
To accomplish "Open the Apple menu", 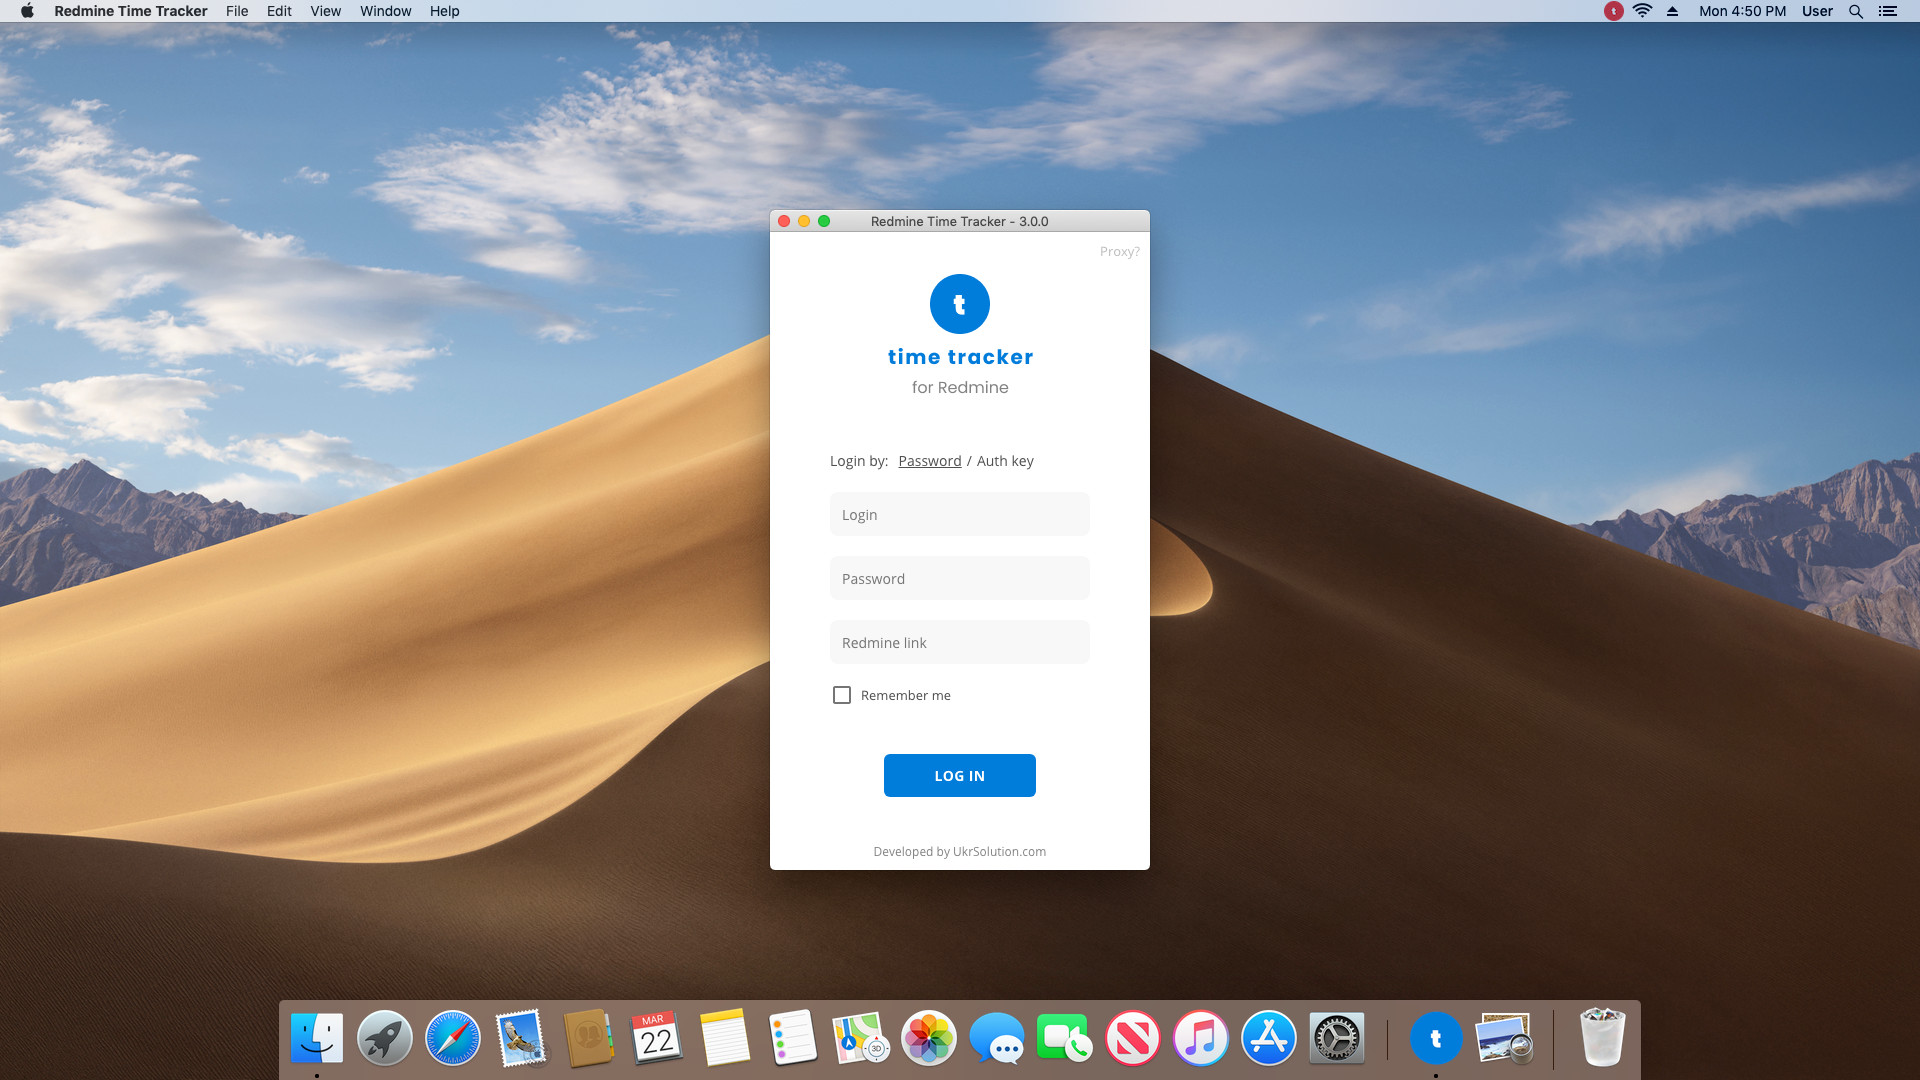I will pos(28,11).
